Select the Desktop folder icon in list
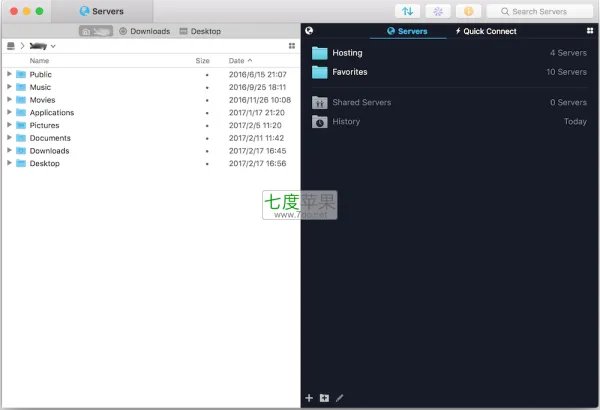Viewport: 600px width, 410px height. (x=21, y=163)
